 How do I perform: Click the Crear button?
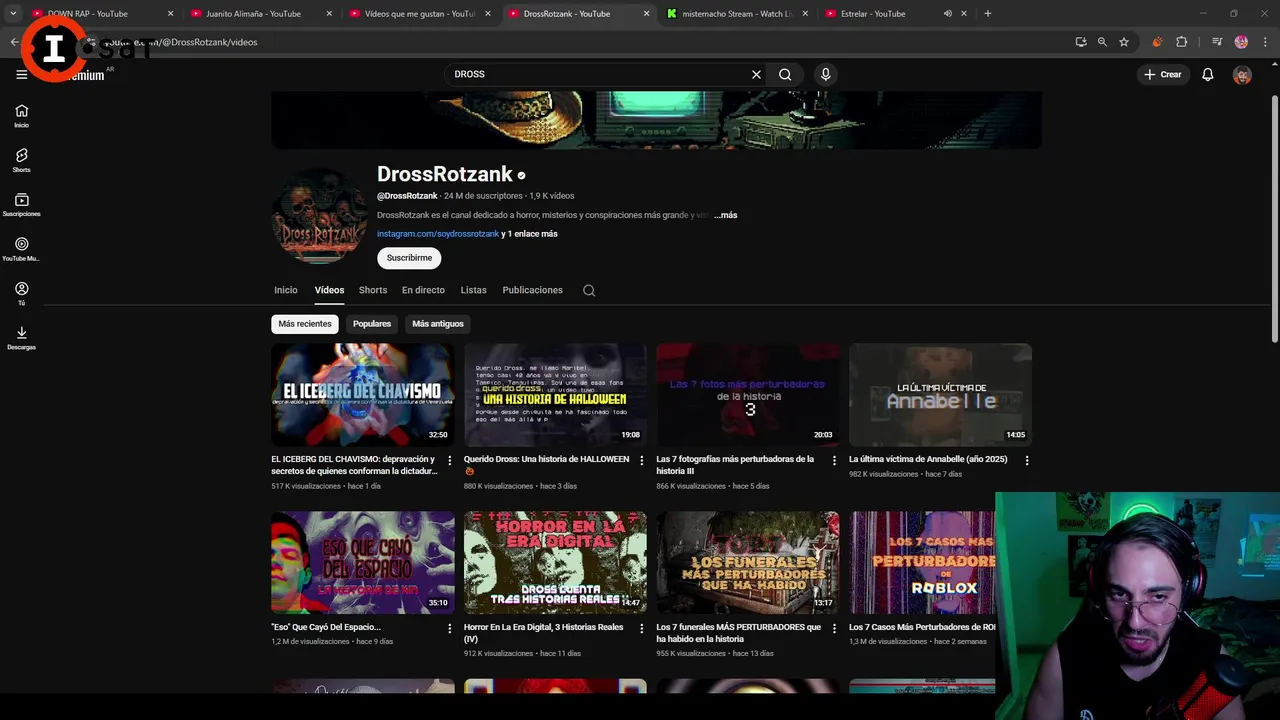(1163, 74)
